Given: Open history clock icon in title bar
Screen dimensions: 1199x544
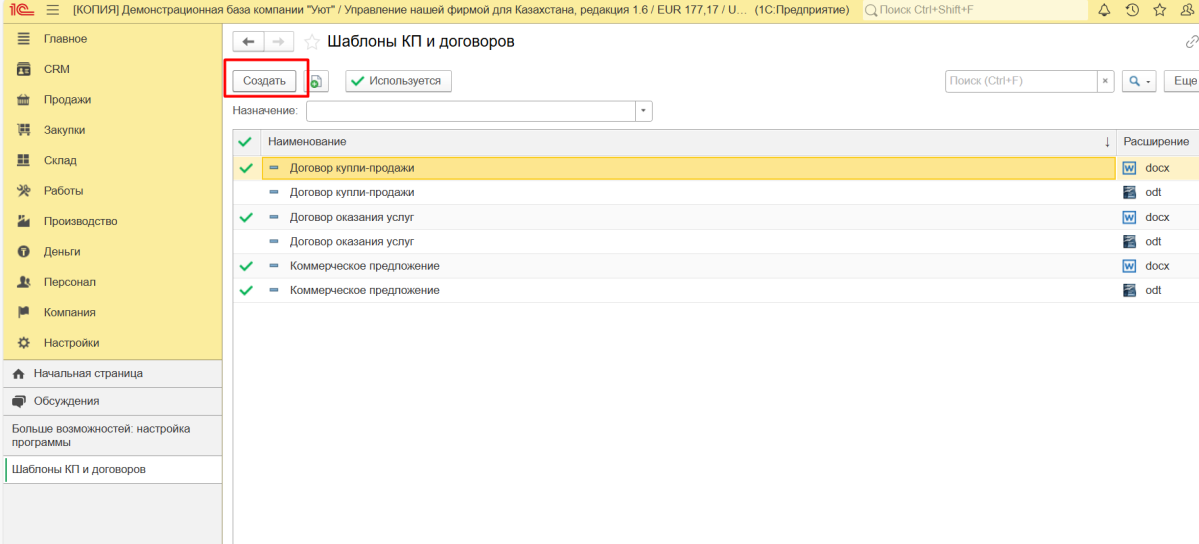Looking at the screenshot, I should (1131, 10).
